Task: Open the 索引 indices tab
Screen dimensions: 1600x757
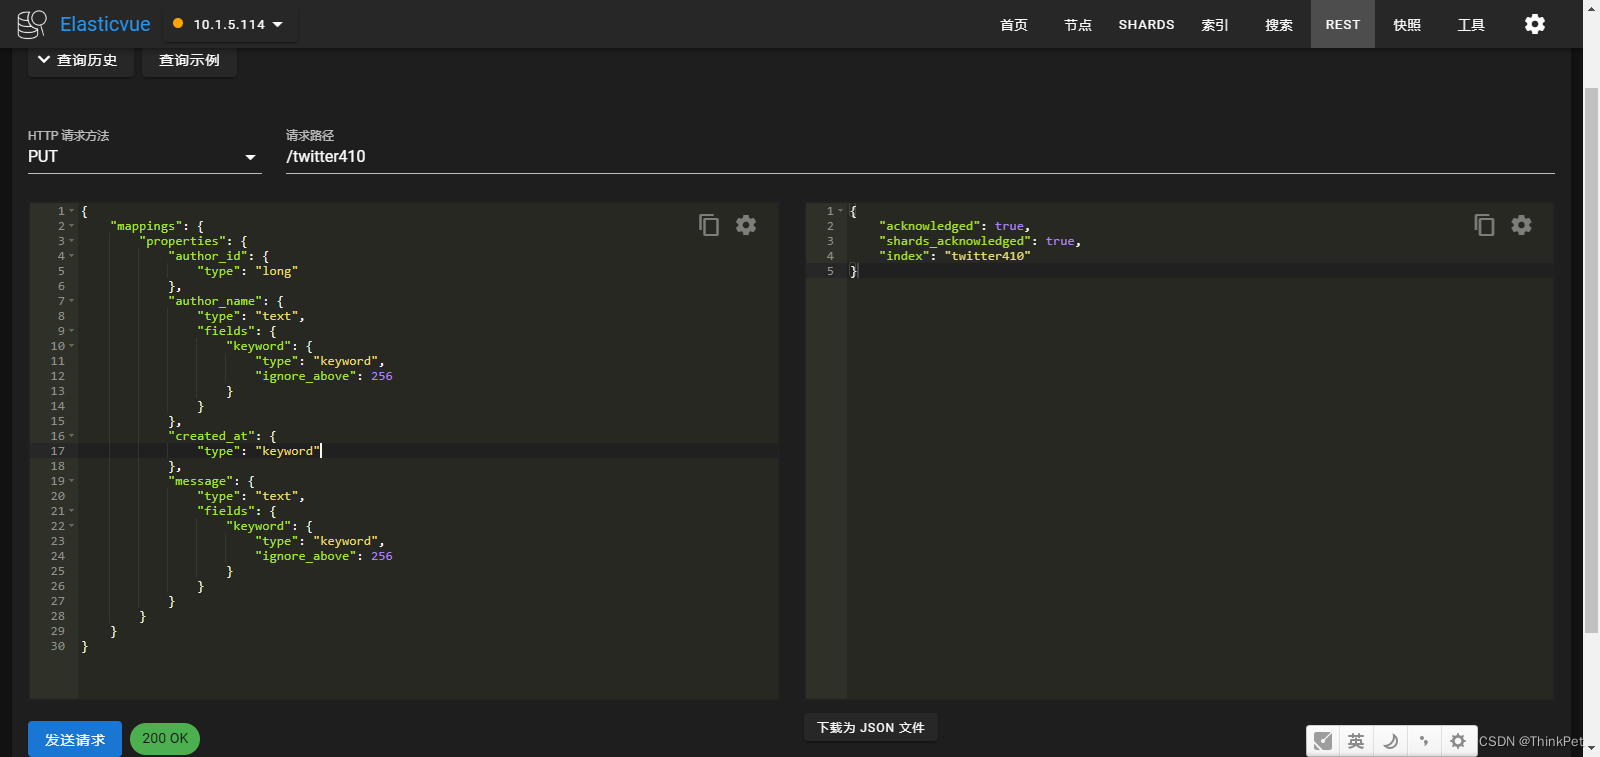Action: click(1215, 24)
